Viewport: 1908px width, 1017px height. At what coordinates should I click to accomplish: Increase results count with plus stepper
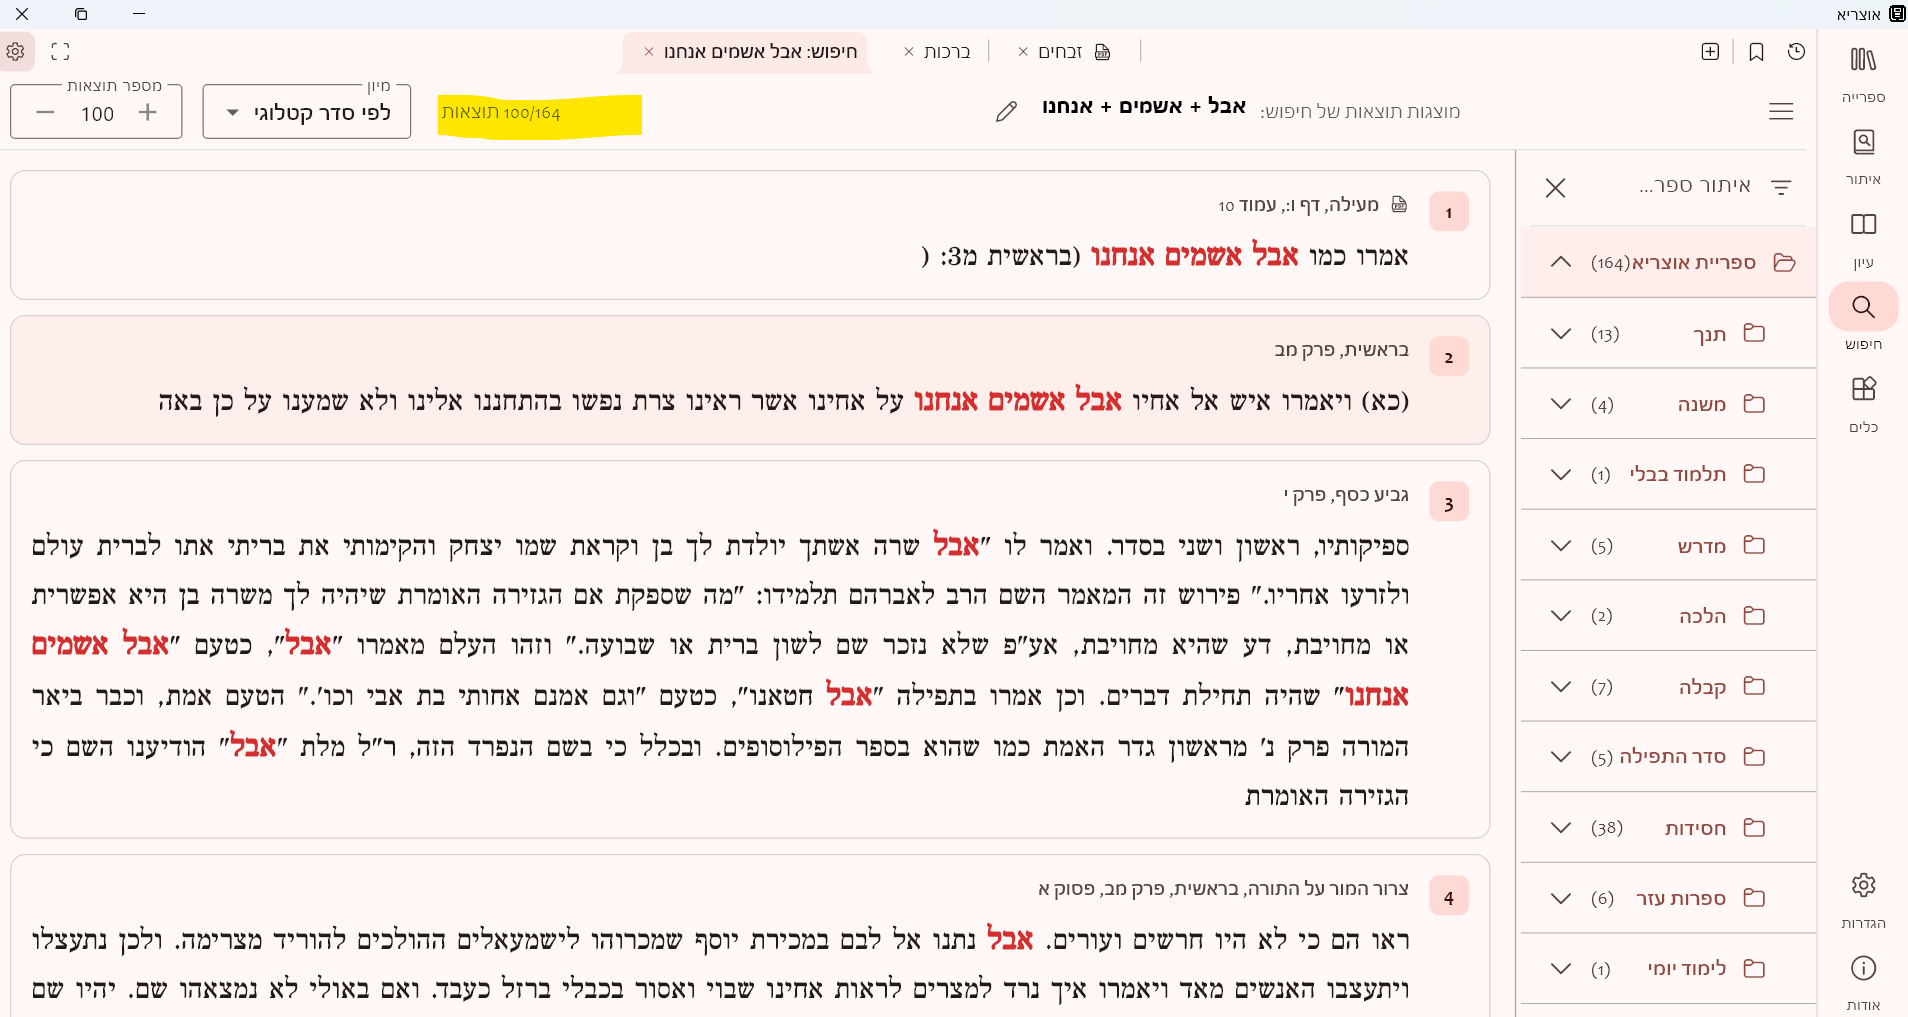click(148, 112)
